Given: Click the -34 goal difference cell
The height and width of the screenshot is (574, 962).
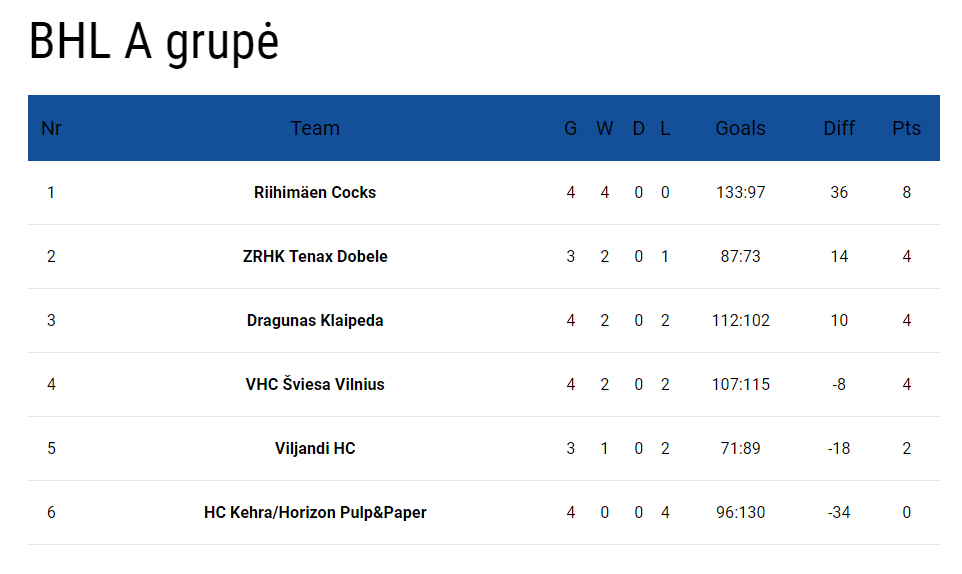Looking at the screenshot, I should [839, 512].
